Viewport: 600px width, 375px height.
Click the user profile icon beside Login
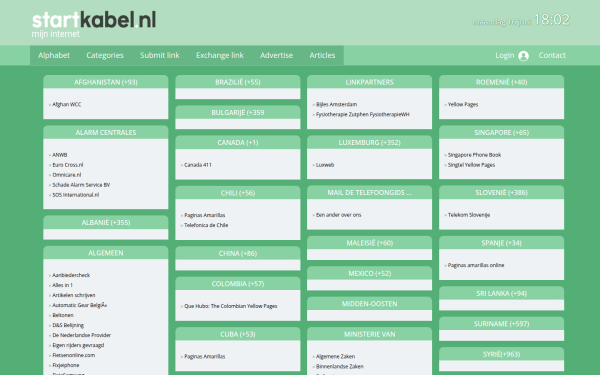pyautogui.click(x=523, y=56)
